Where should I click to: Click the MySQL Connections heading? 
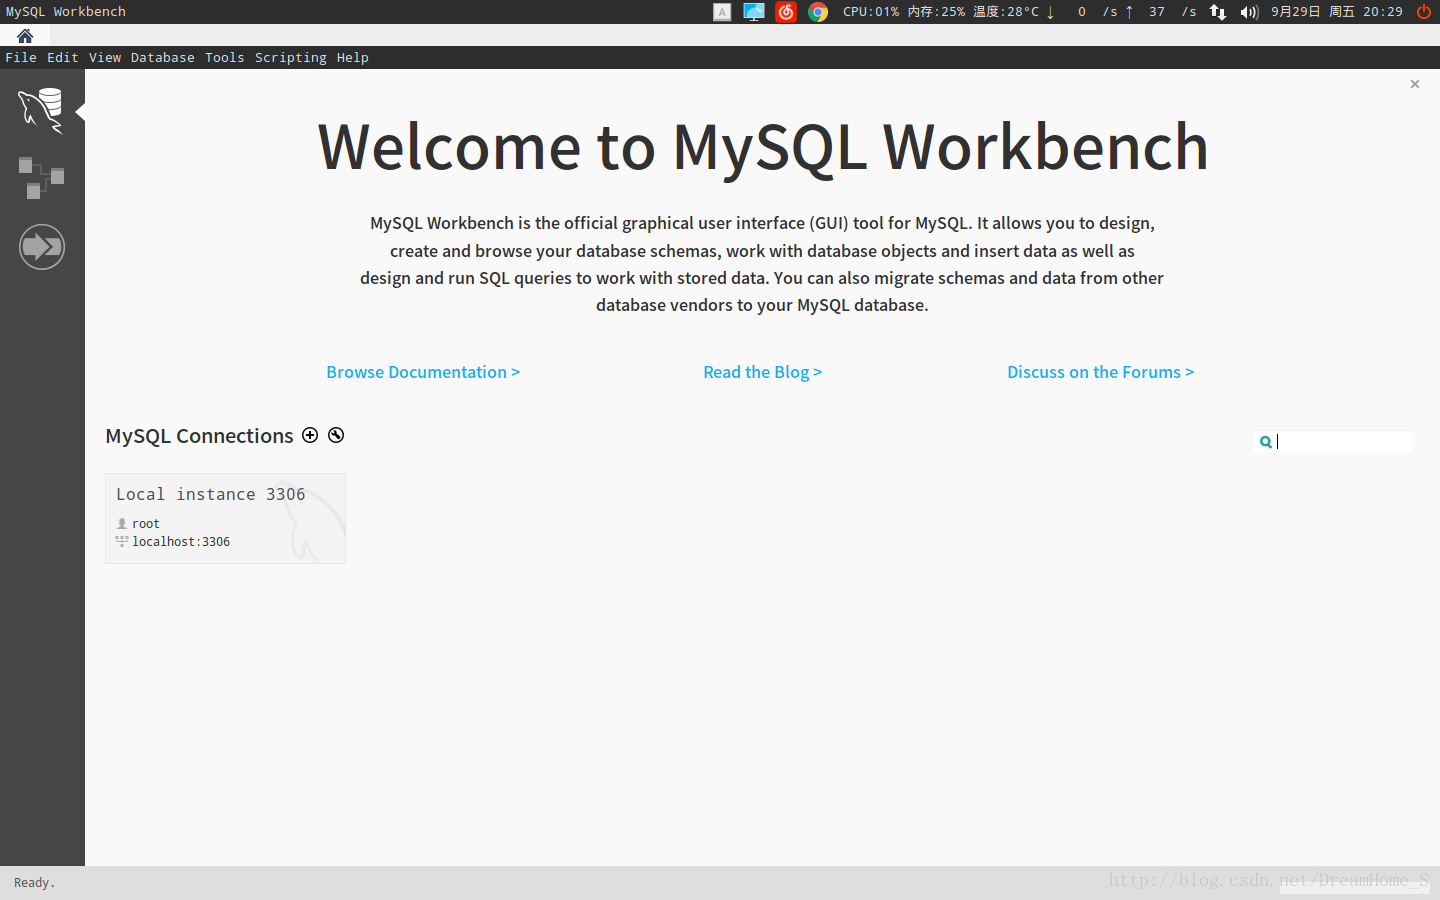(199, 436)
